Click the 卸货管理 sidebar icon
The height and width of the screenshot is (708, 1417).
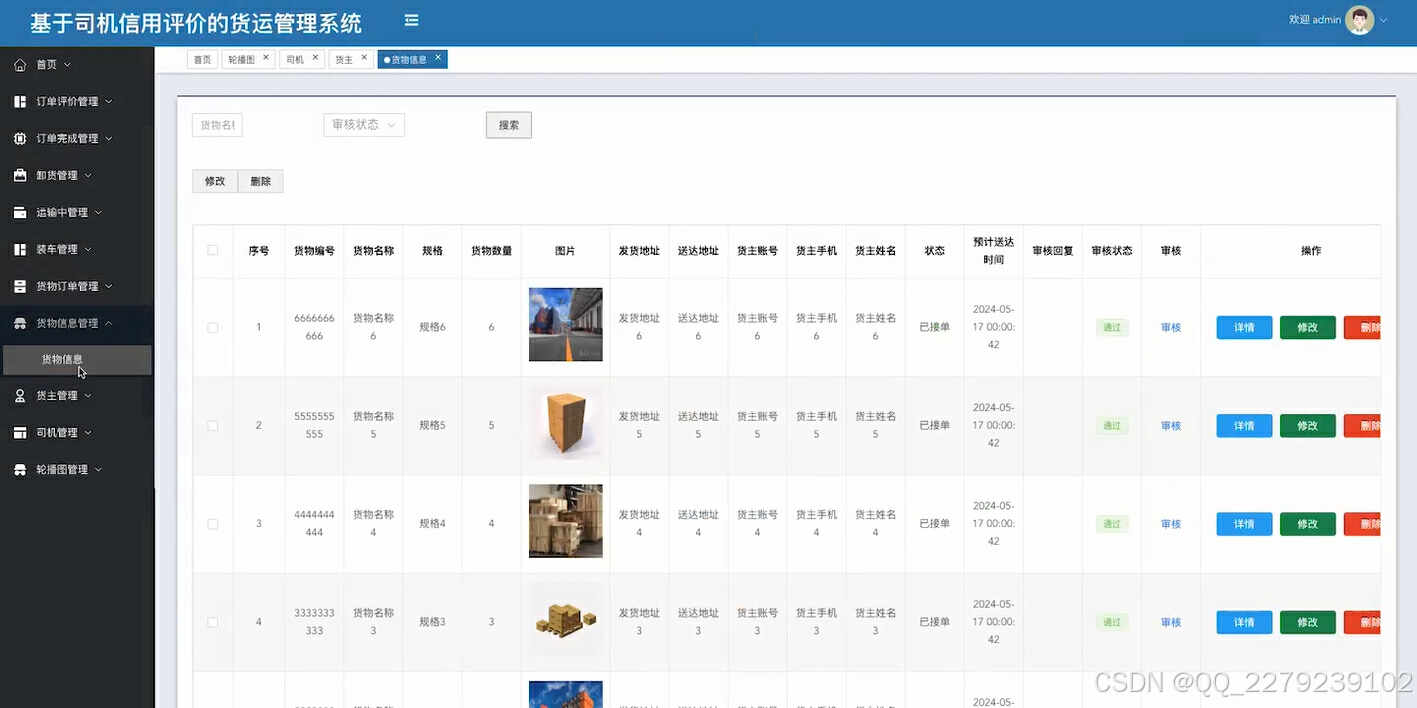(x=20, y=175)
